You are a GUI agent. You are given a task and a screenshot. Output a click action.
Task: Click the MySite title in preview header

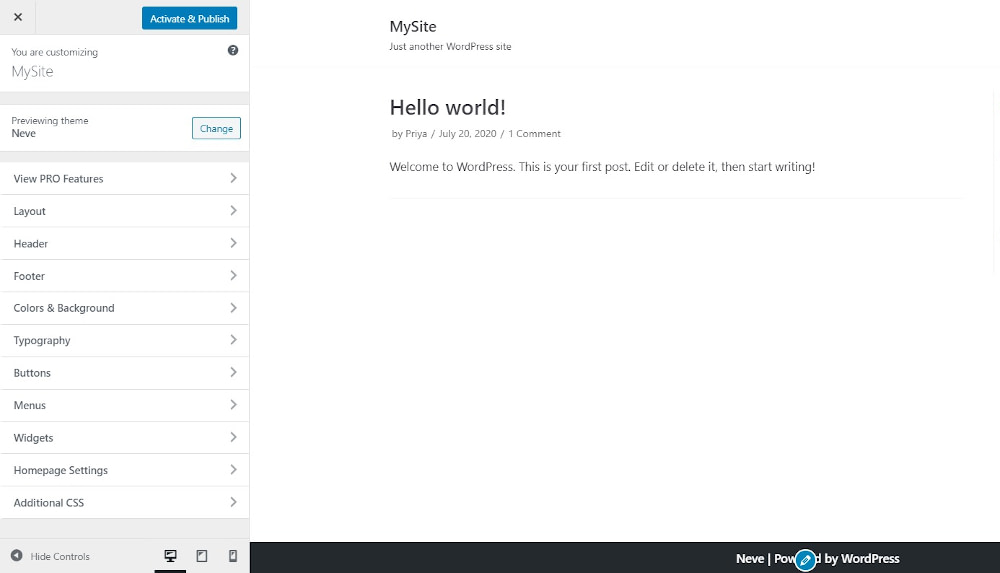point(413,27)
